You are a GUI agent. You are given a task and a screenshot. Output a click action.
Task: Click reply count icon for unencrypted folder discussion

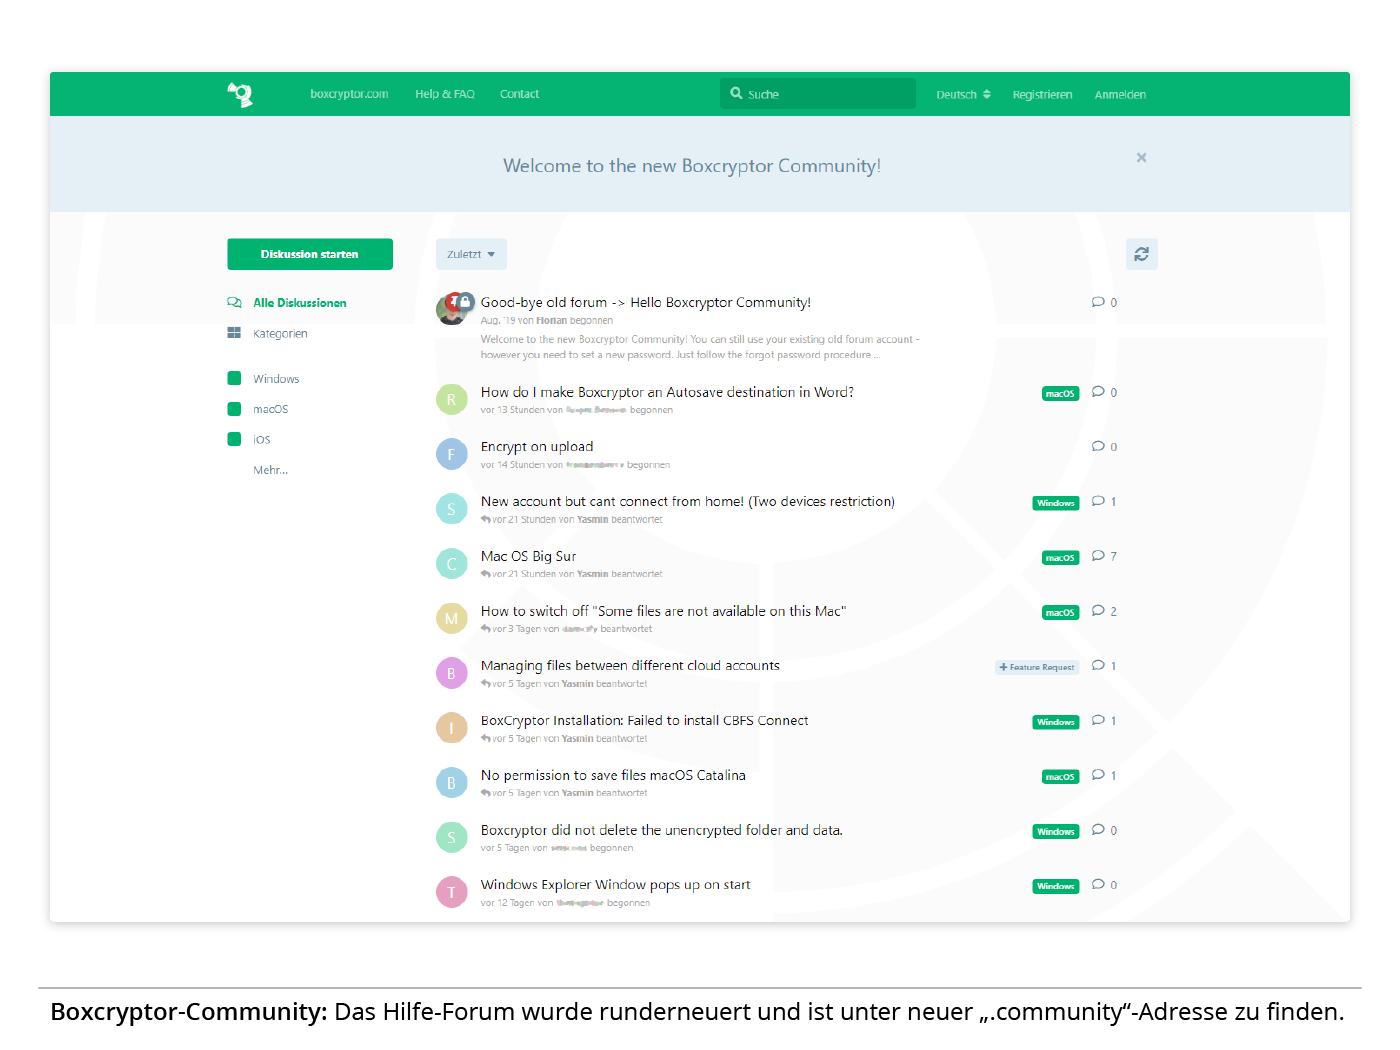pos(1098,830)
